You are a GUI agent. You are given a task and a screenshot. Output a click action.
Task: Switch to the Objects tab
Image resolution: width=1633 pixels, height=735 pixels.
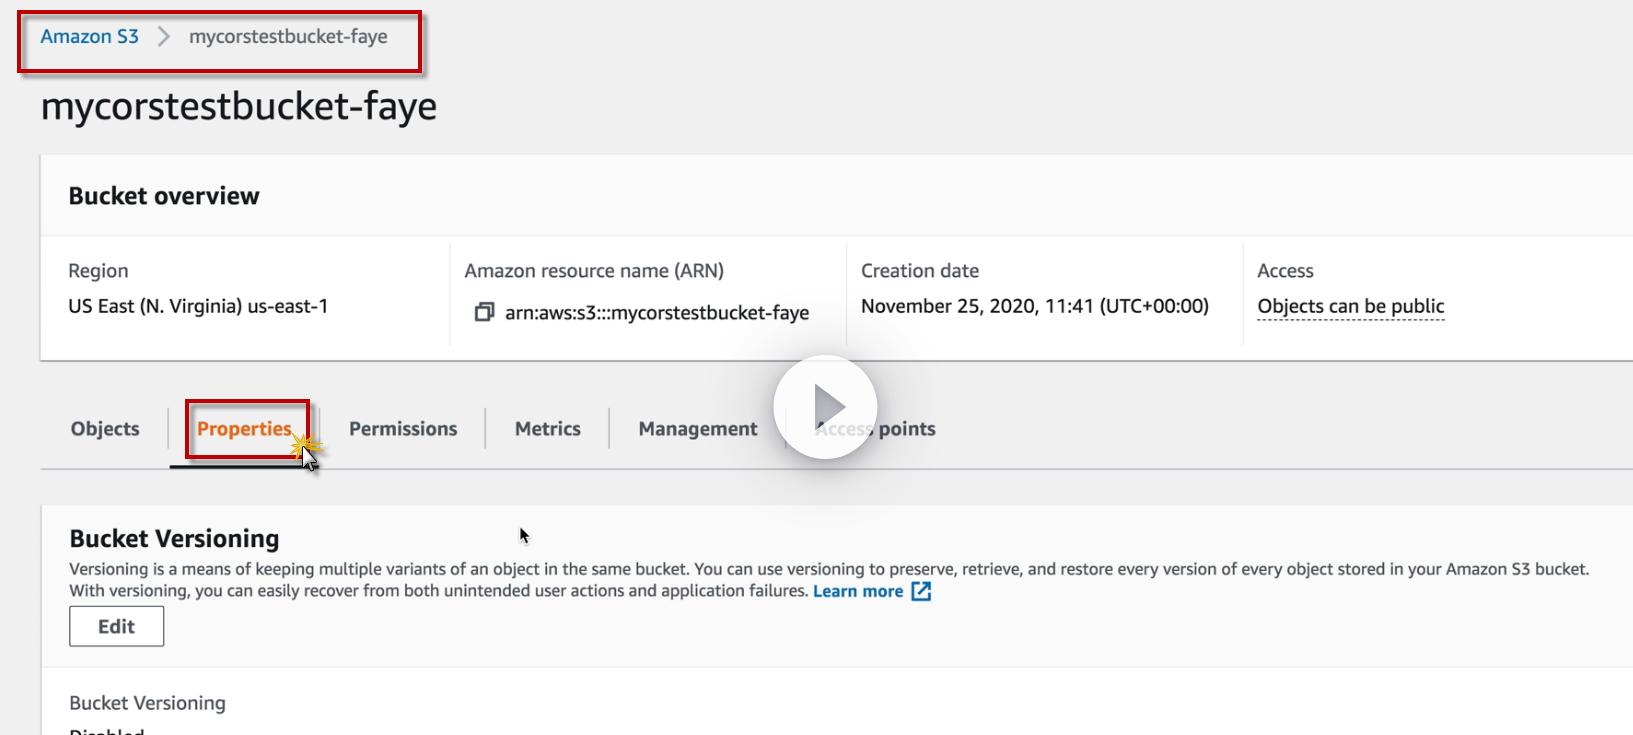(x=105, y=429)
